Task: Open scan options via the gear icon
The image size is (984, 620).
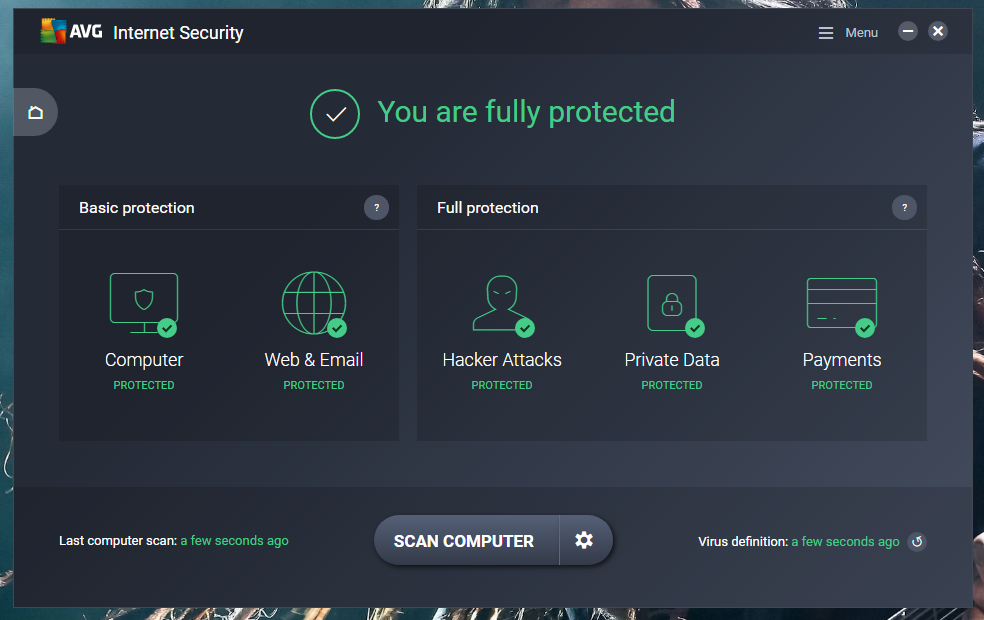Action: pyautogui.click(x=584, y=540)
